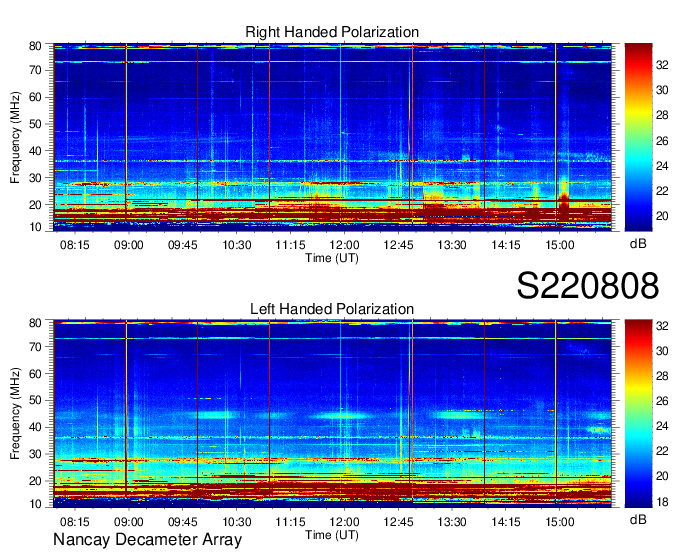Click the 08:15 tick on the bottom plot

point(75,522)
